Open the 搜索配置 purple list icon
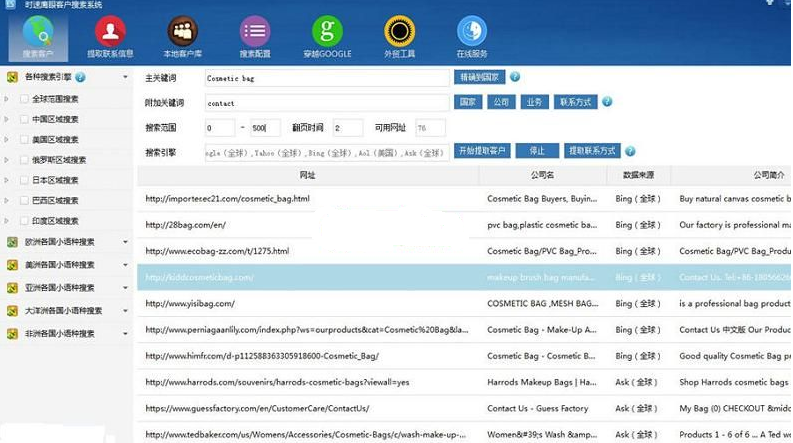 pos(255,37)
